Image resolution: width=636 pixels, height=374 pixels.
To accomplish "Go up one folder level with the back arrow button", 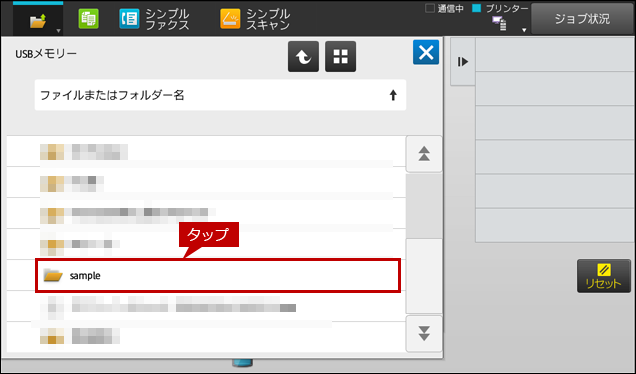I will [303, 56].
